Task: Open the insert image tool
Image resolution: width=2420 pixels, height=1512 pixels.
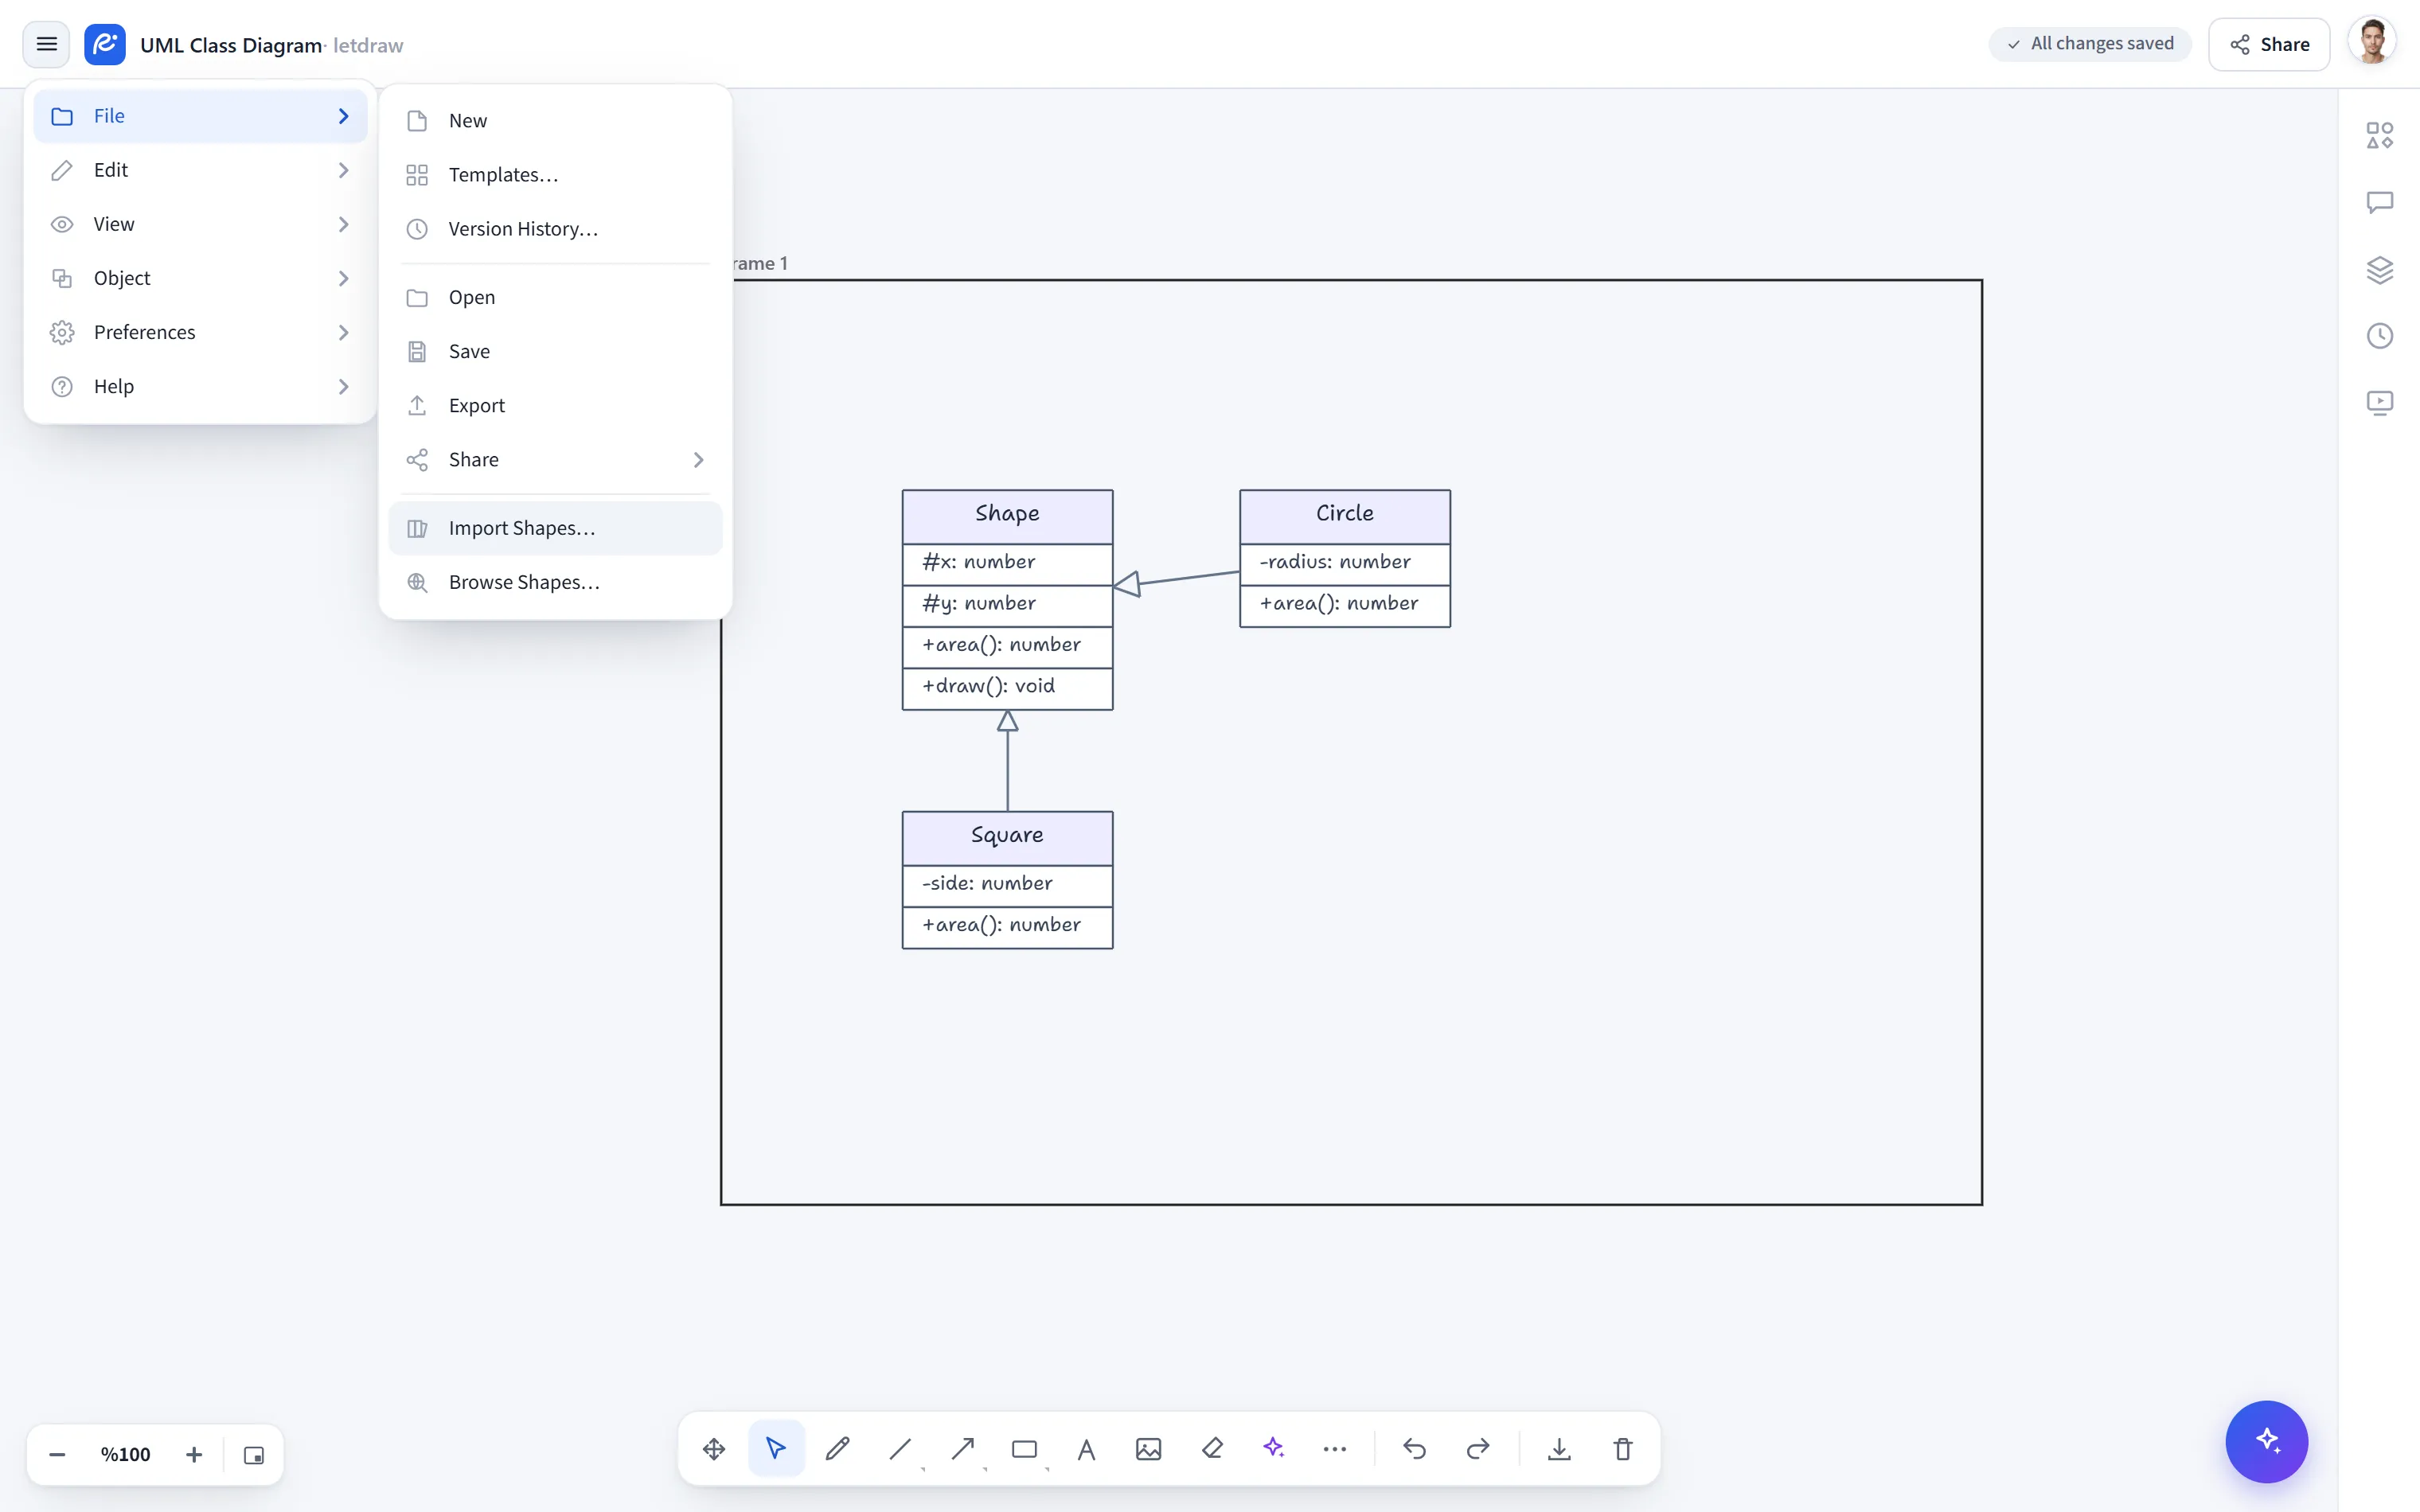Action: [1149, 1449]
